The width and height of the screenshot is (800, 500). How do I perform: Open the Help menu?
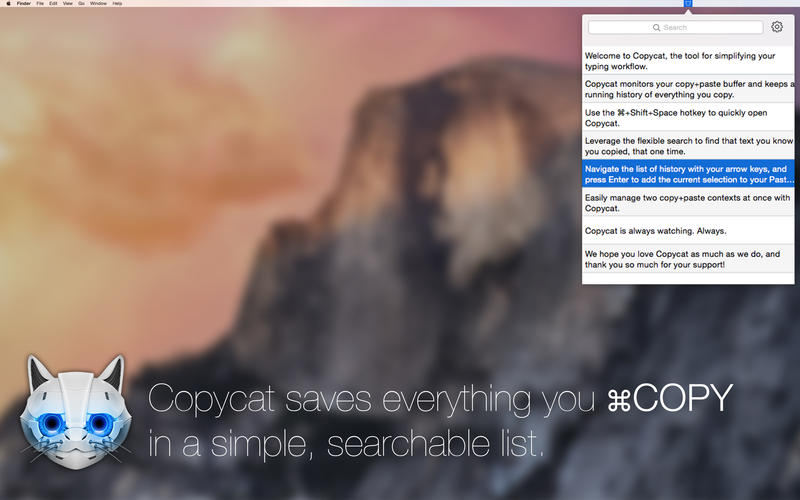point(117,3)
